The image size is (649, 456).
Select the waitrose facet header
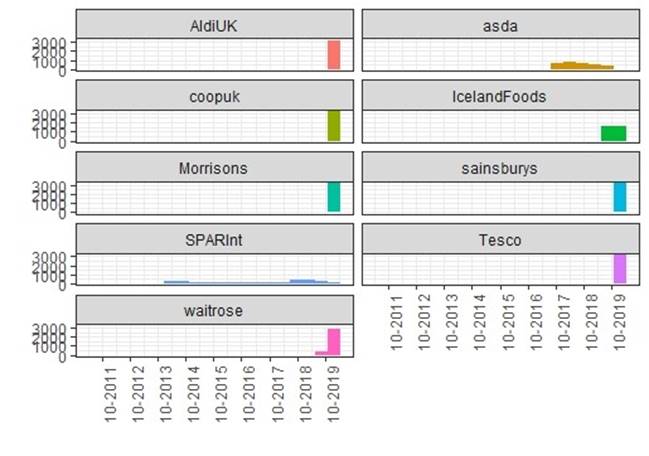(x=214, y=310)
